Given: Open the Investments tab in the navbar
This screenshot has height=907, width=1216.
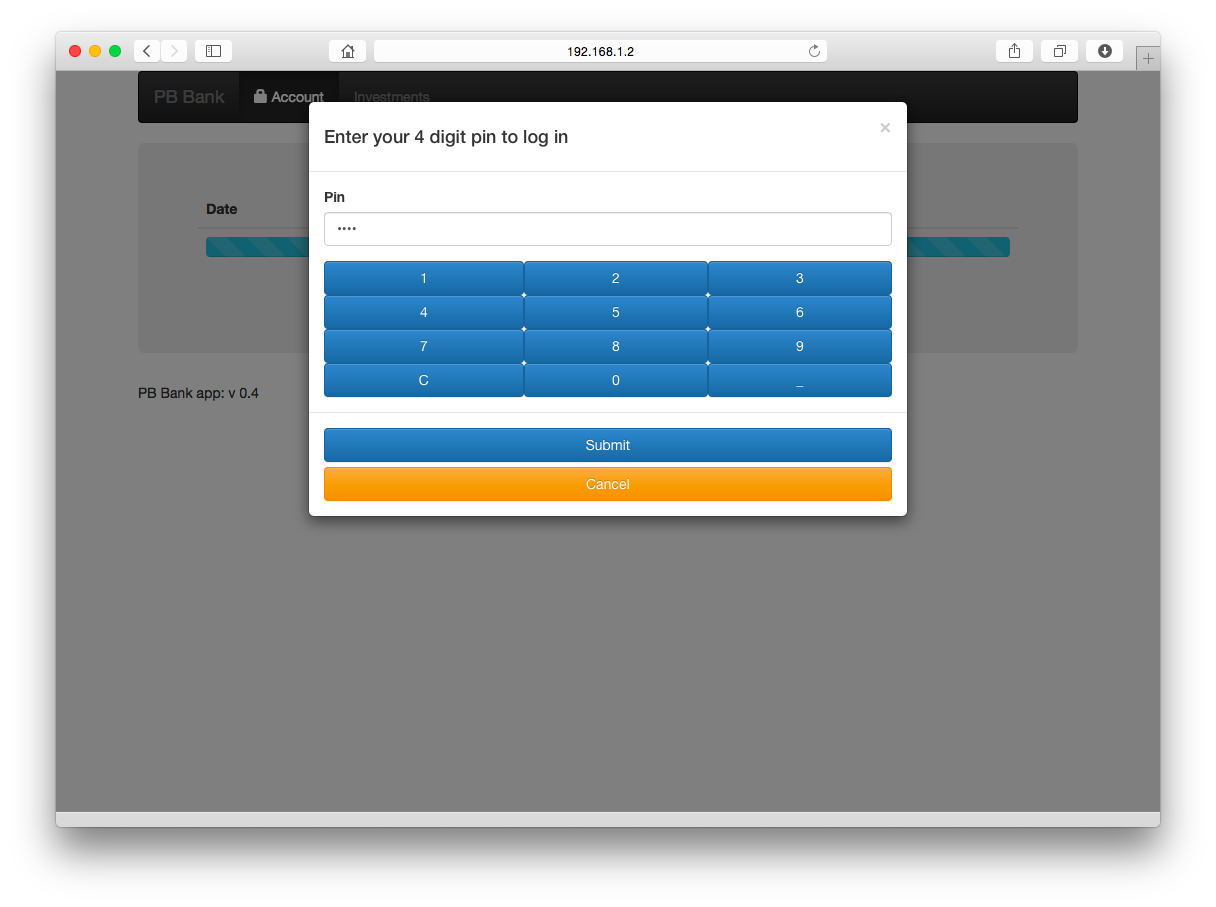Looking at the screenshot, I should click(392, 97).
